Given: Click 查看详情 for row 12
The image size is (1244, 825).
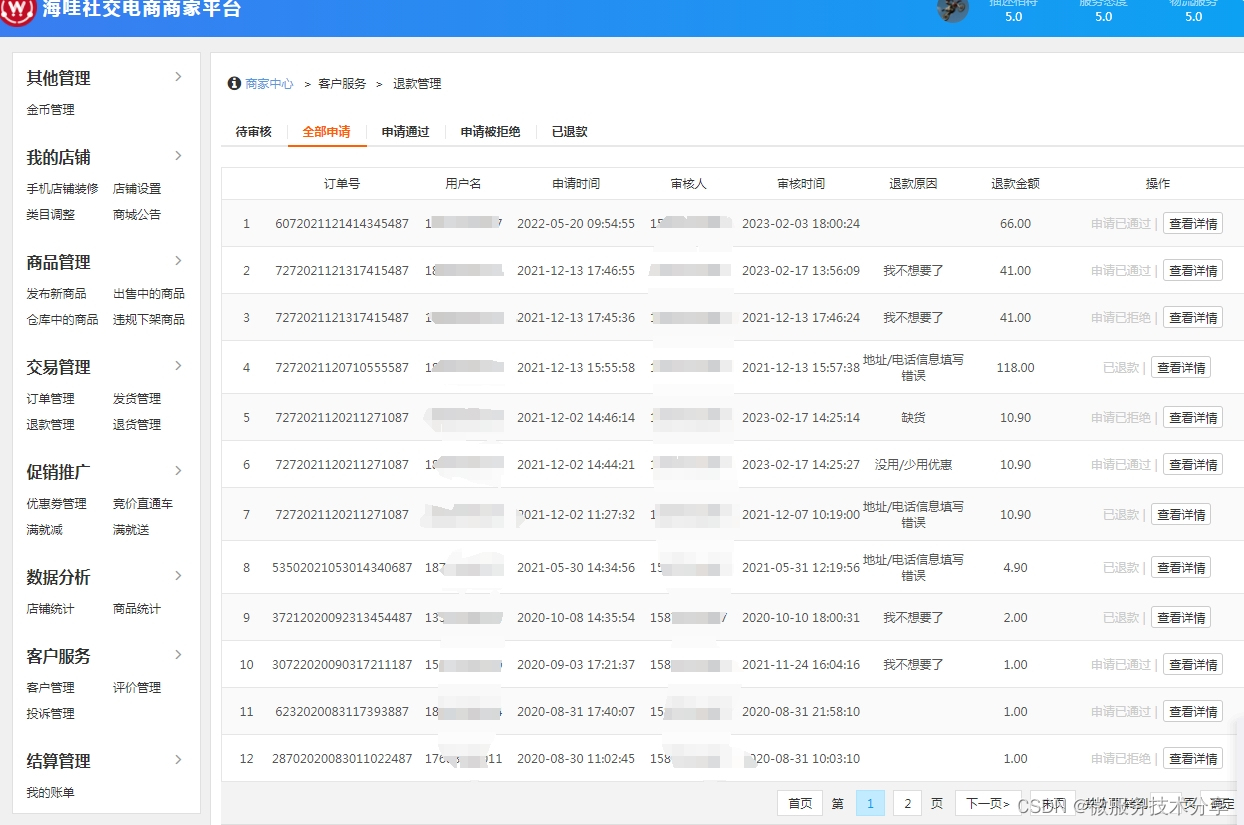Looking at the screenshot, I should [x=1193, y=759].
